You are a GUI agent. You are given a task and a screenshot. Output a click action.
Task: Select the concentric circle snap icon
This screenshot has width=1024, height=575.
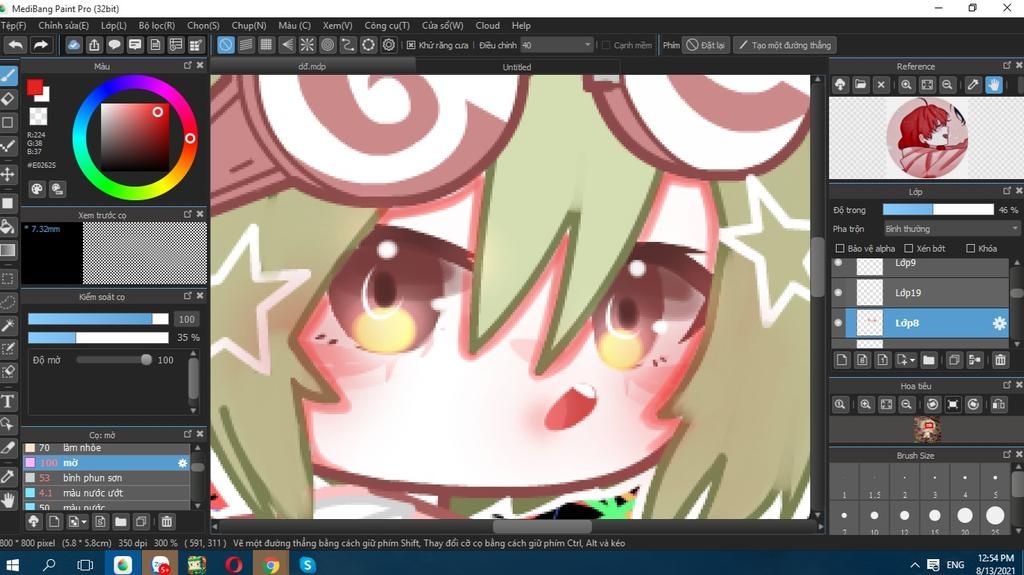coord(327,45)
